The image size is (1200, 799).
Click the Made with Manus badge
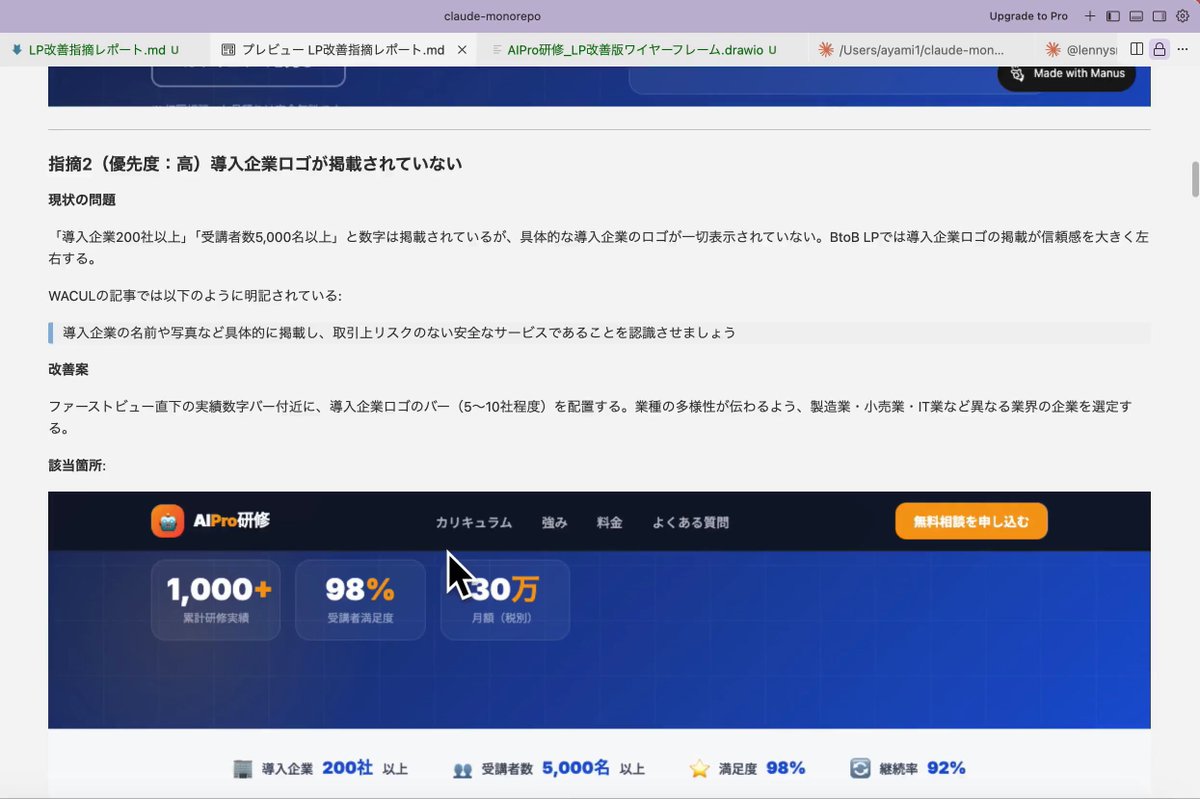(1066, 73)
